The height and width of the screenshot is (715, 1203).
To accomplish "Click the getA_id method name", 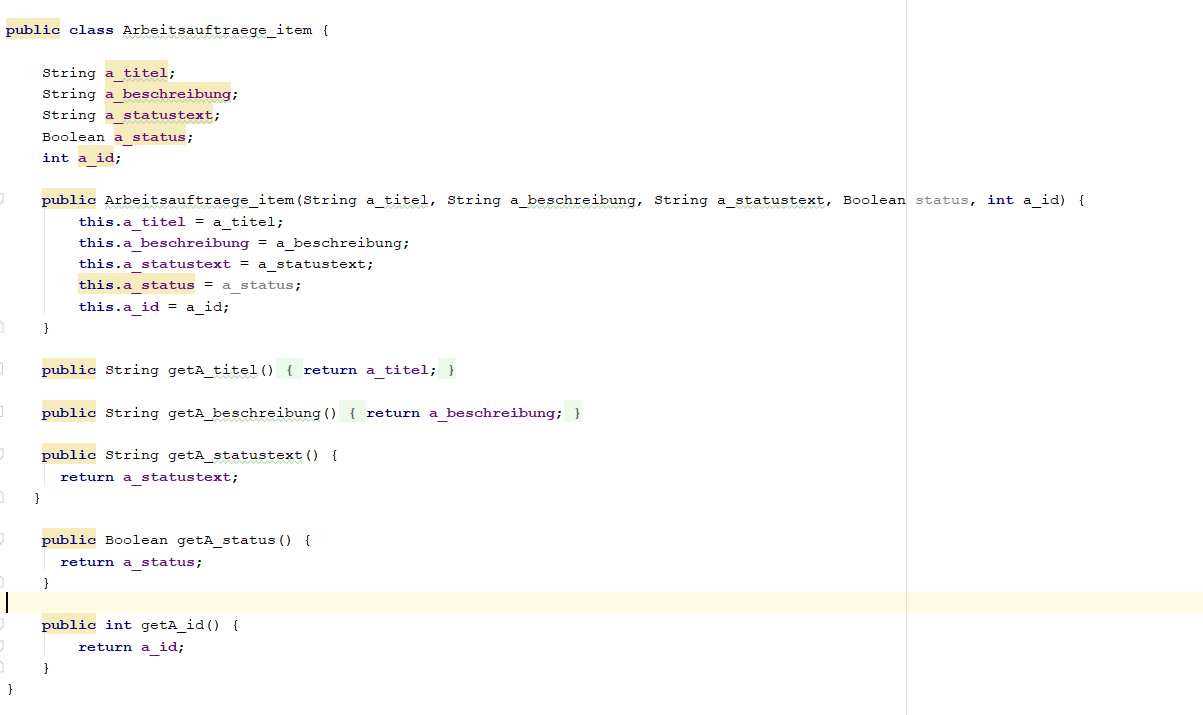I will (x=172, y=625).
